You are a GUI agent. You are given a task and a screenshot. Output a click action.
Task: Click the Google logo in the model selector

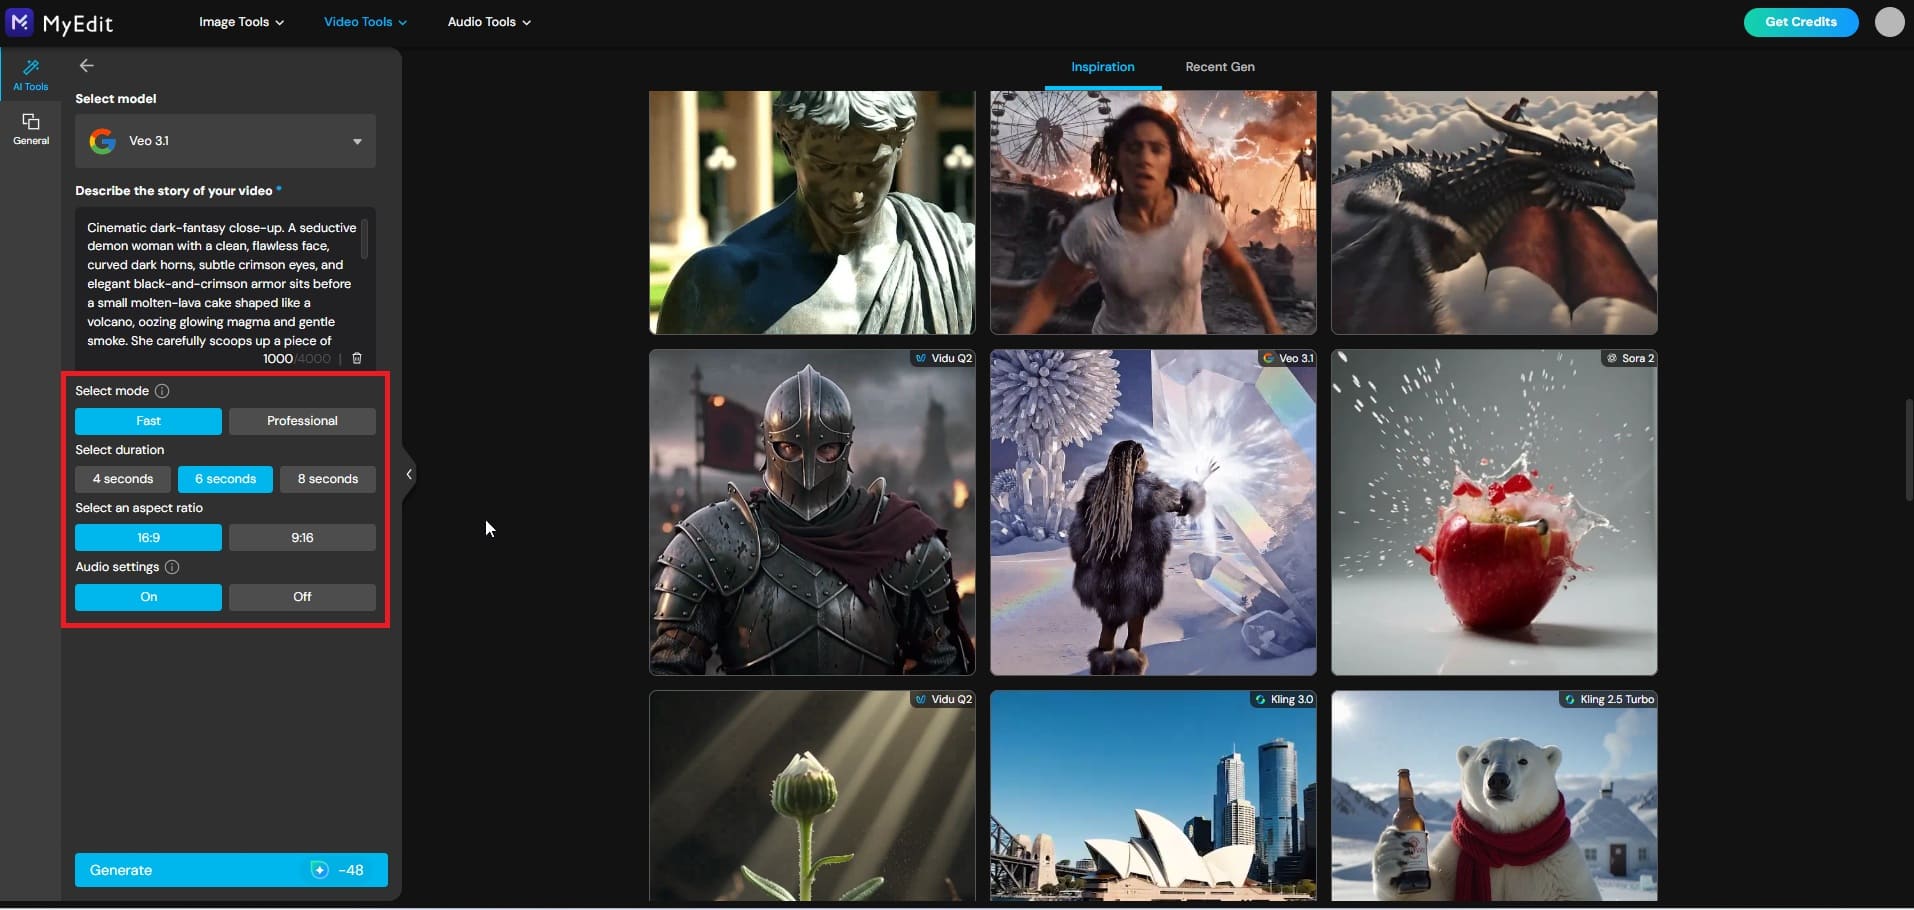(102, 140)
